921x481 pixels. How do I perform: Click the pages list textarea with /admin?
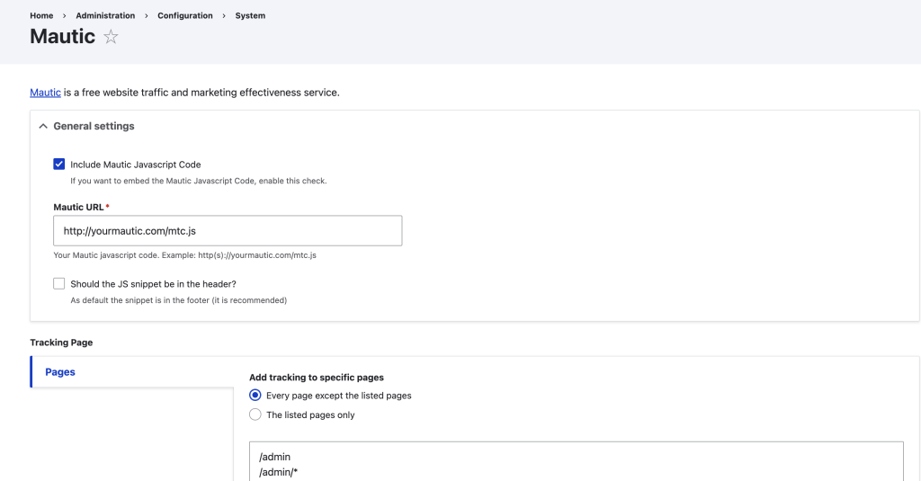point(576,462)
